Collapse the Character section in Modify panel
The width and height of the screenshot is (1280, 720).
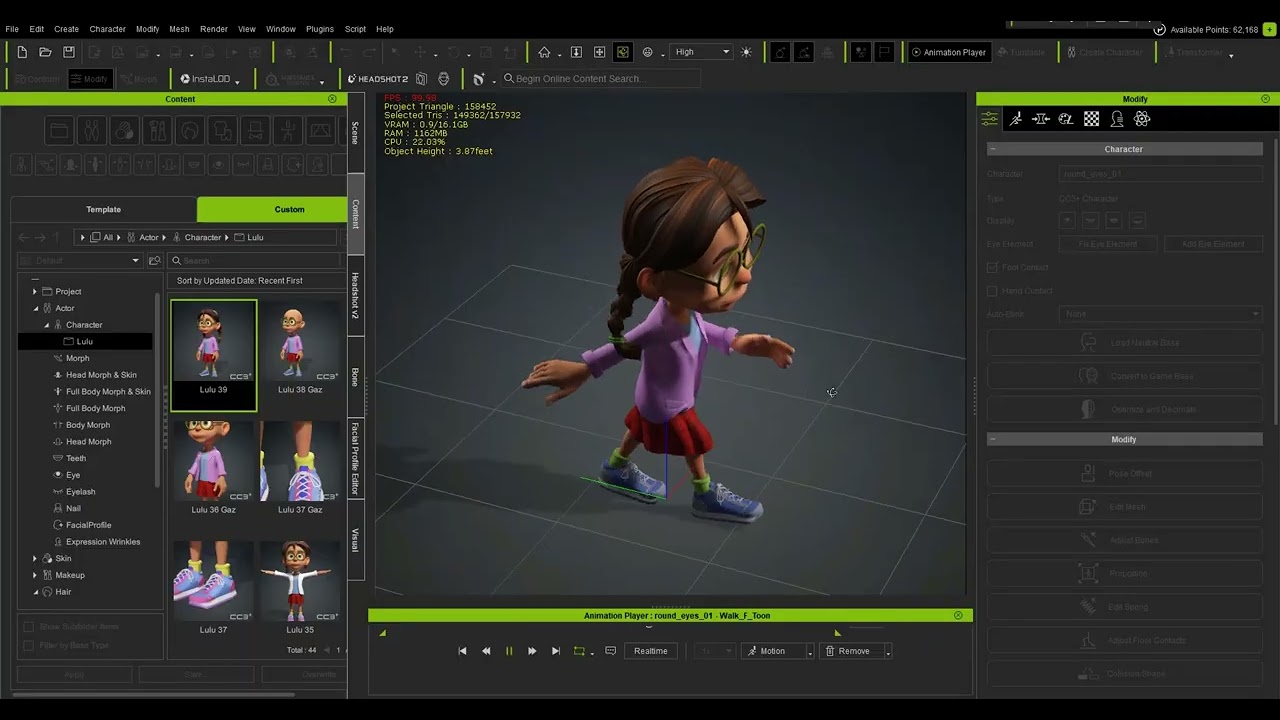point(993,149)
